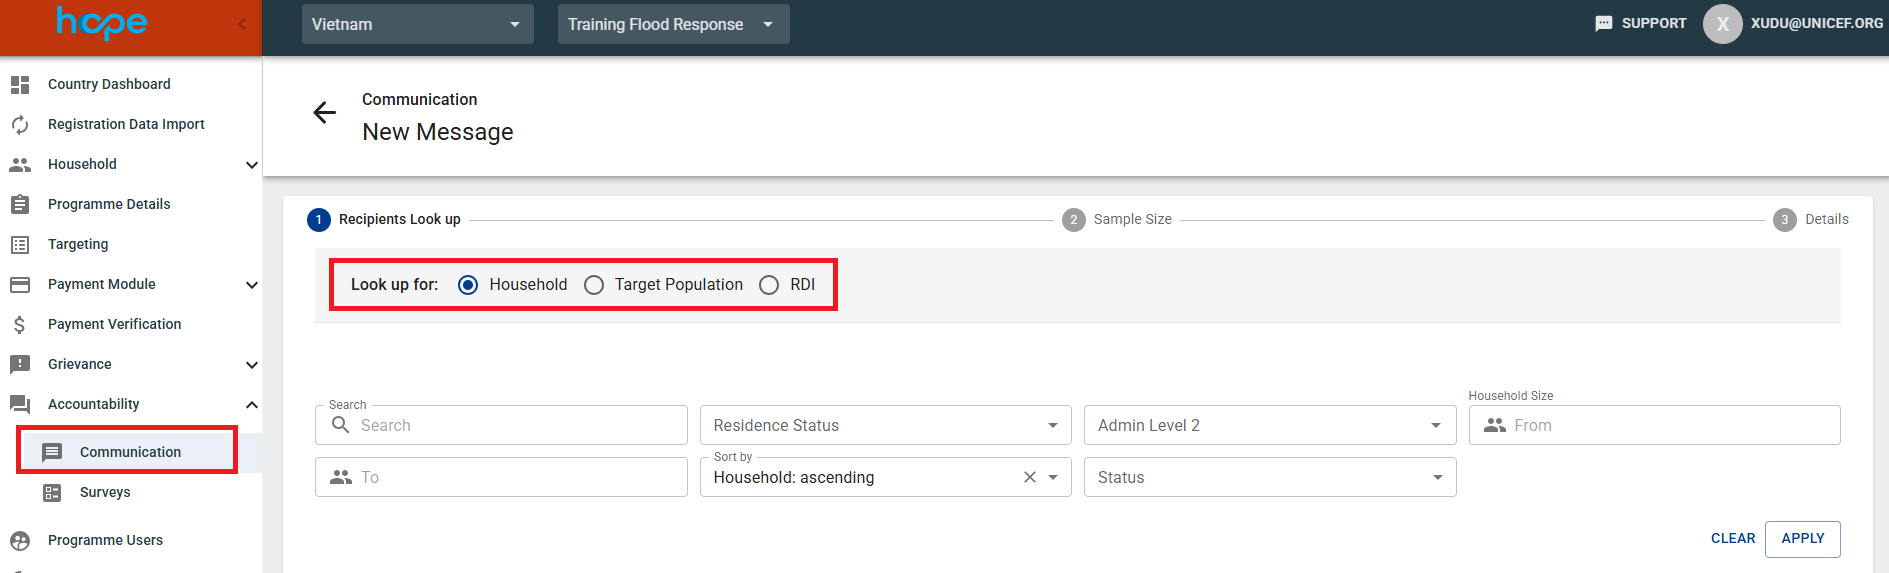
Task: Click the Programme Details clipboard icon
Action: [20, 204]
